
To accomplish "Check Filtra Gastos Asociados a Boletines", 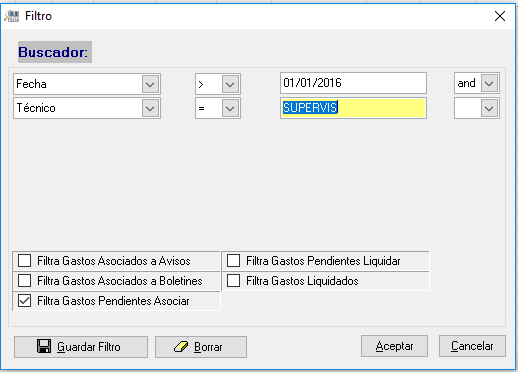I will (x=24, y=281).
